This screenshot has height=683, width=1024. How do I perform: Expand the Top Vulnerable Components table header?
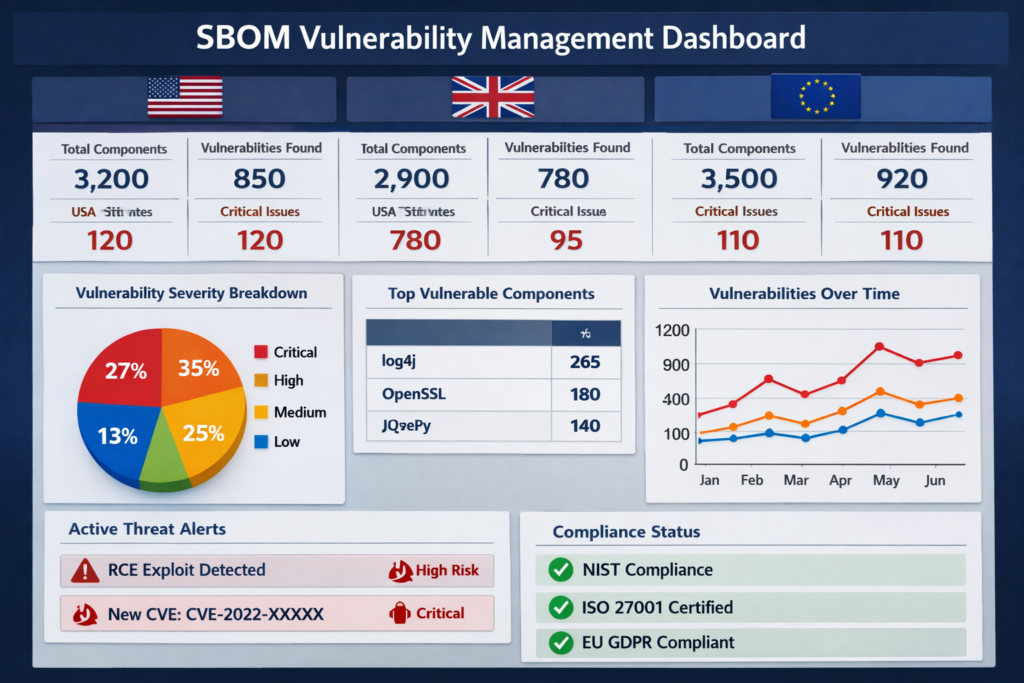pos(494,330)
